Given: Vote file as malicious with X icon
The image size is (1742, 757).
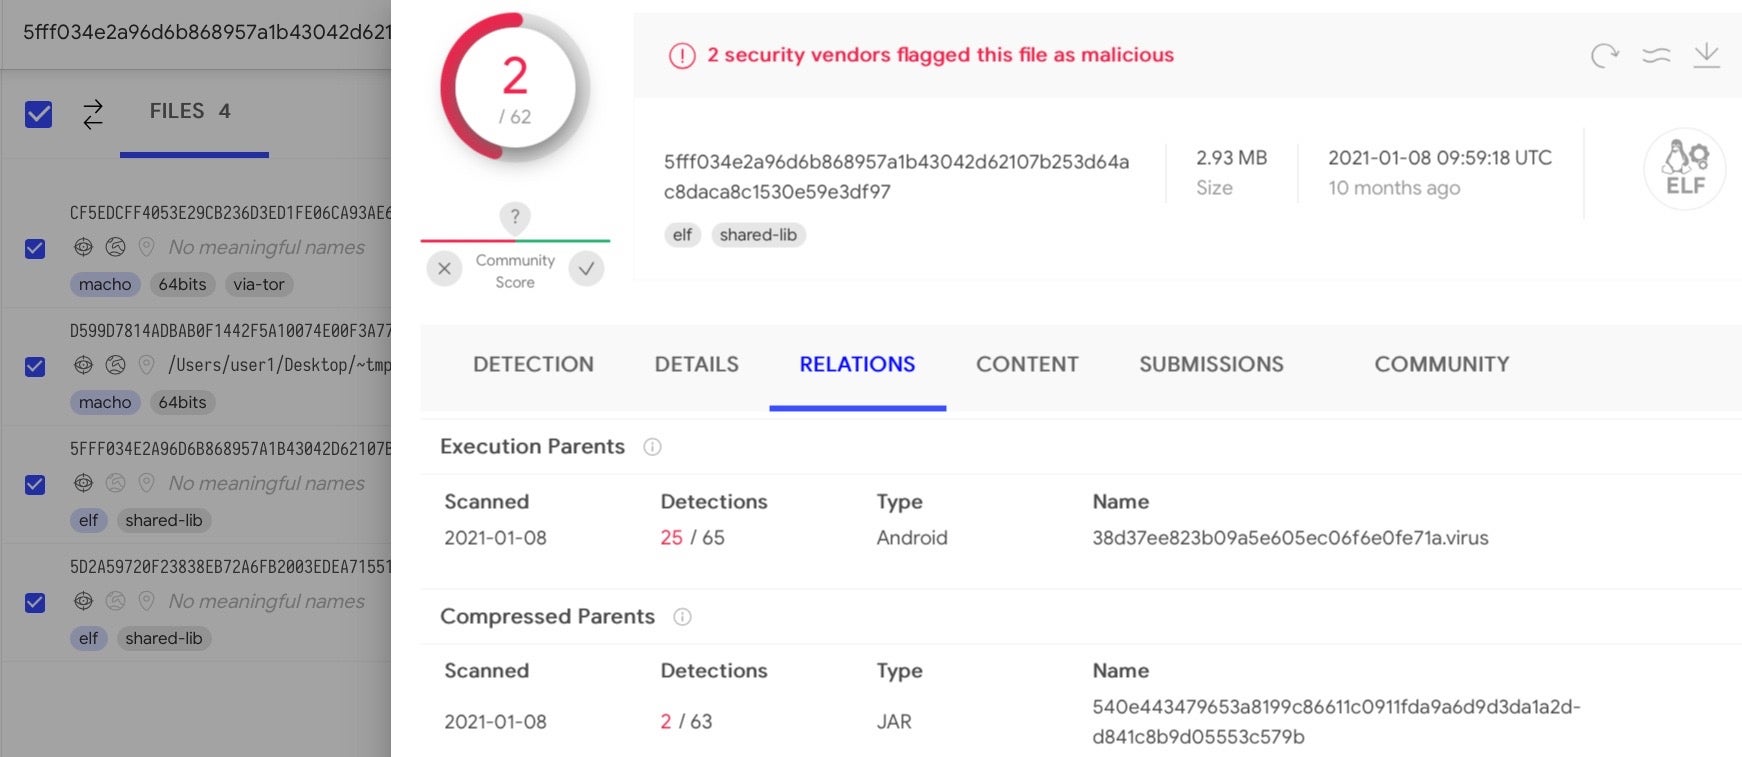Looking at the screenshot, I should pos(445,268).
